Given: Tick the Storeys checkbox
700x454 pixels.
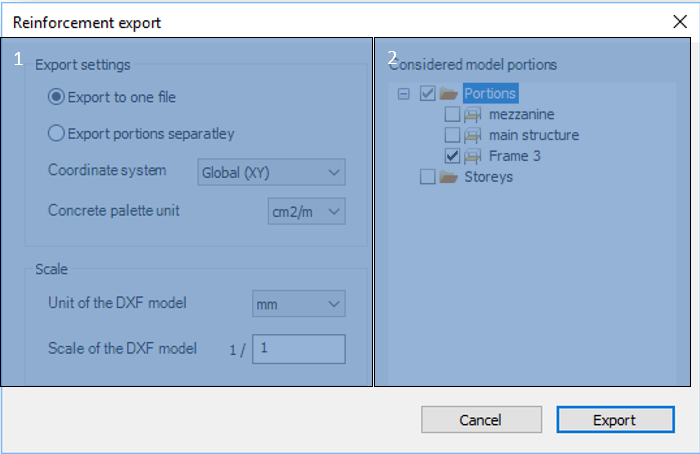Looking at the screenshot, I should pos(428,177).
